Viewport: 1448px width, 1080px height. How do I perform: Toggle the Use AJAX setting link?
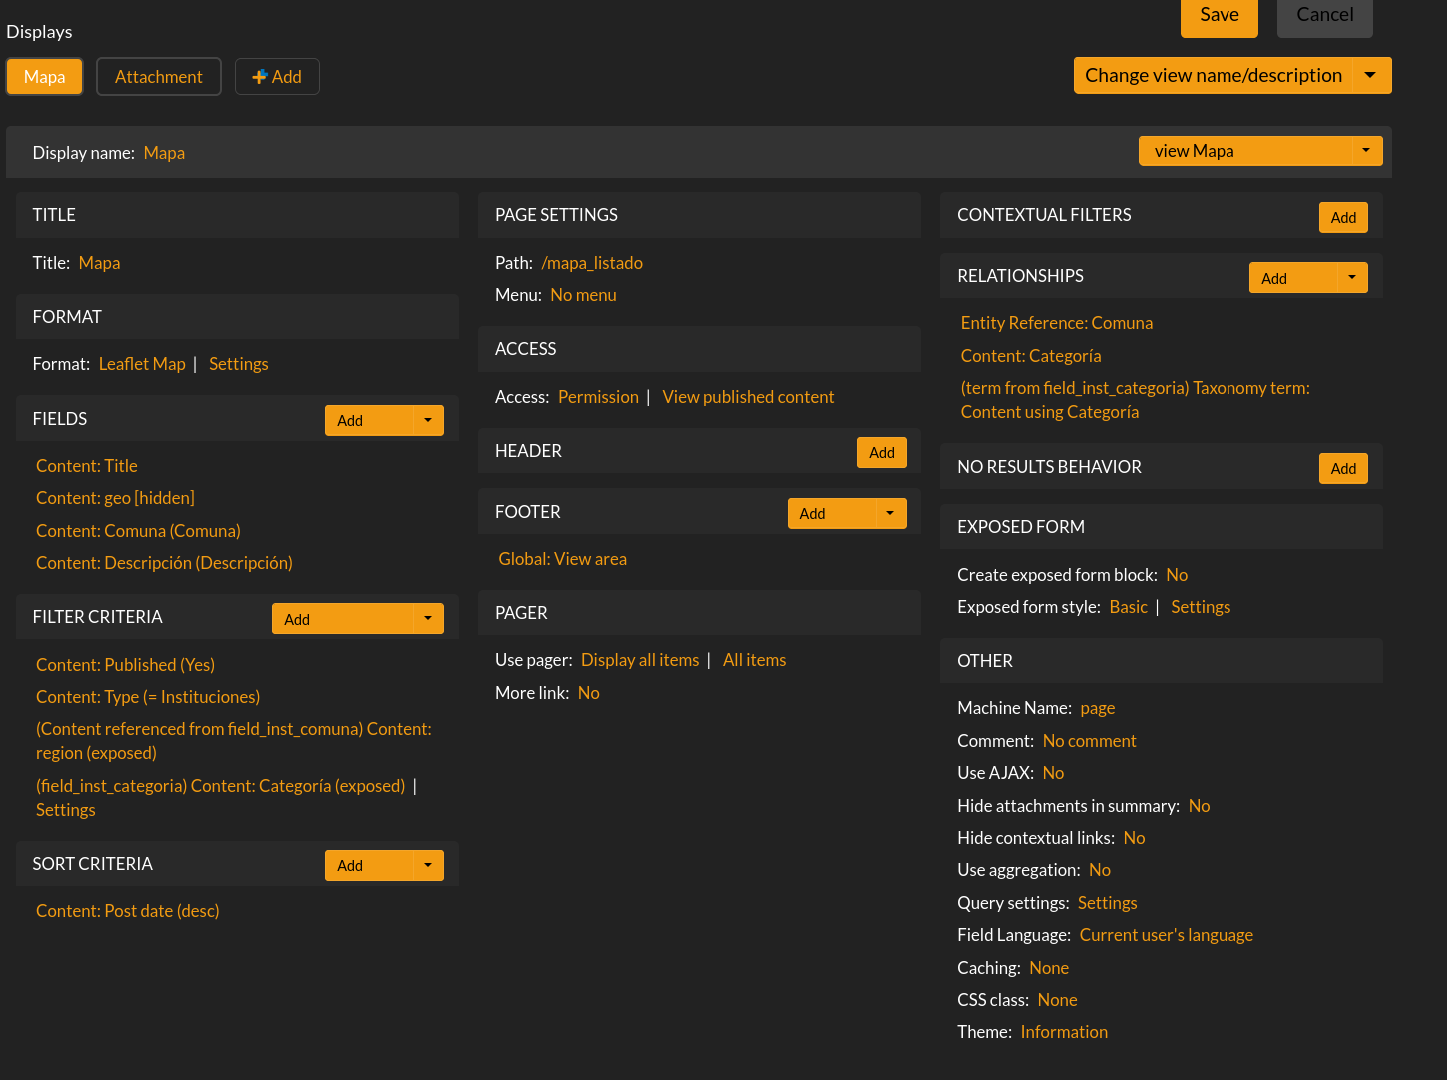tap(1053, 773)
